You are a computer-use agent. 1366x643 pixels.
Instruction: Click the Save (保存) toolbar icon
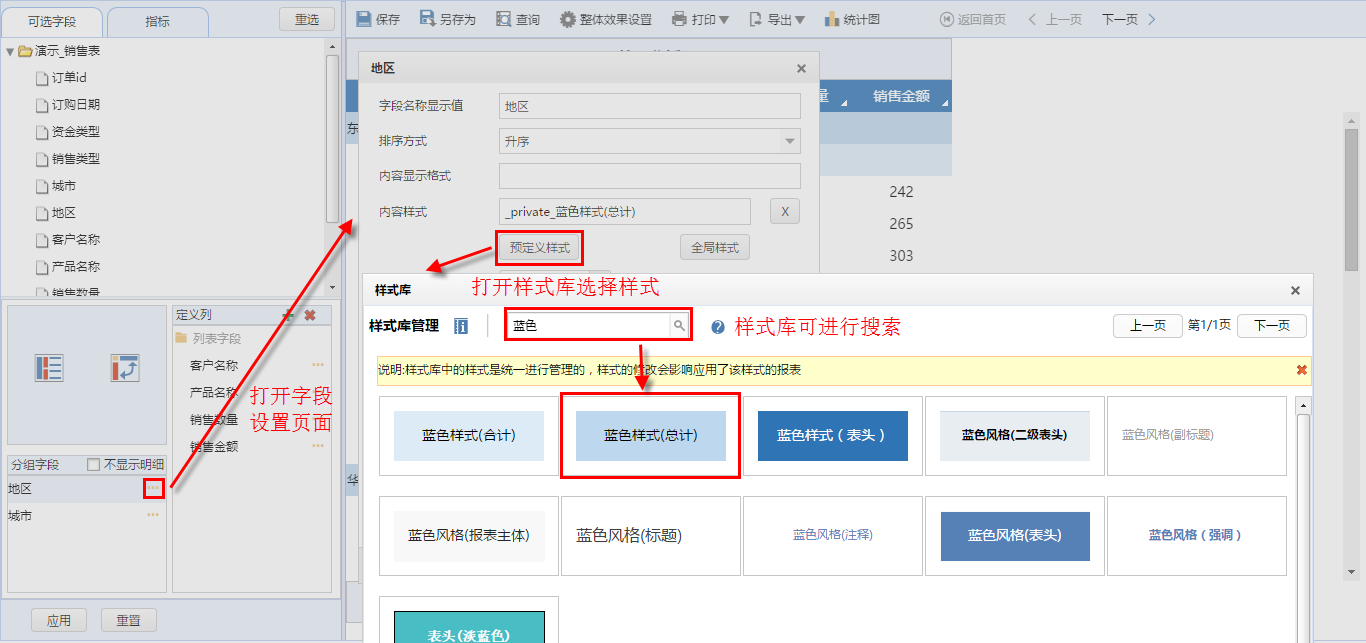pos(364,19)
